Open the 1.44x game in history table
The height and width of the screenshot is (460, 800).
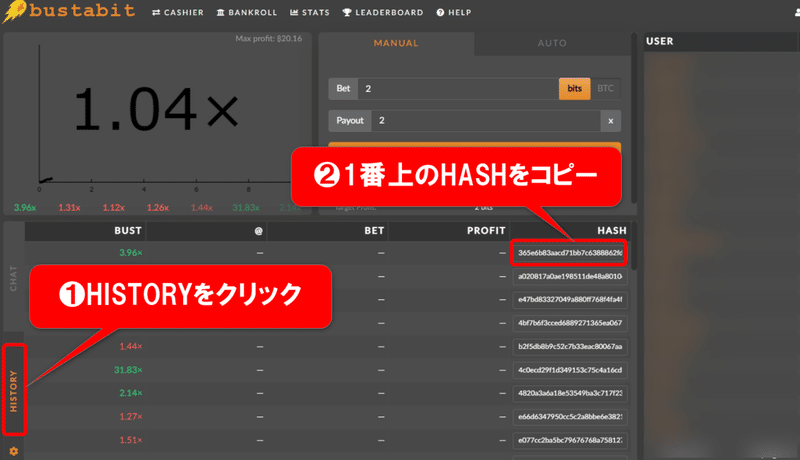[131, 347]
